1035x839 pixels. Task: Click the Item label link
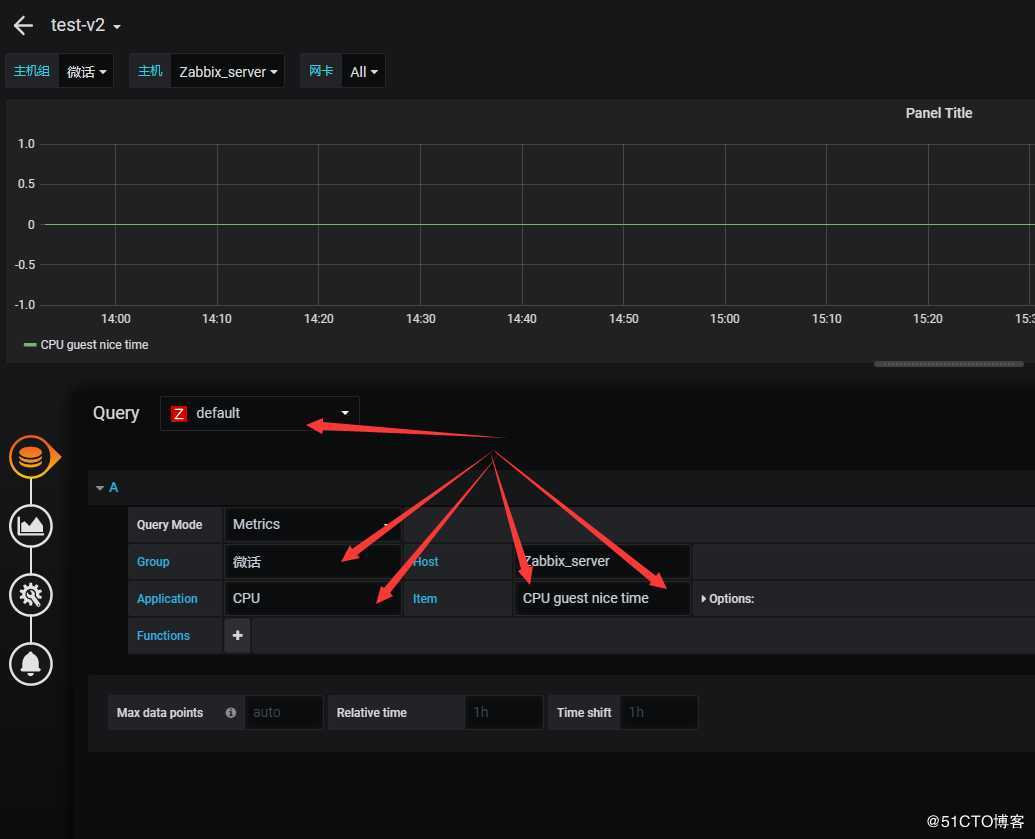[x=424, y=599]
